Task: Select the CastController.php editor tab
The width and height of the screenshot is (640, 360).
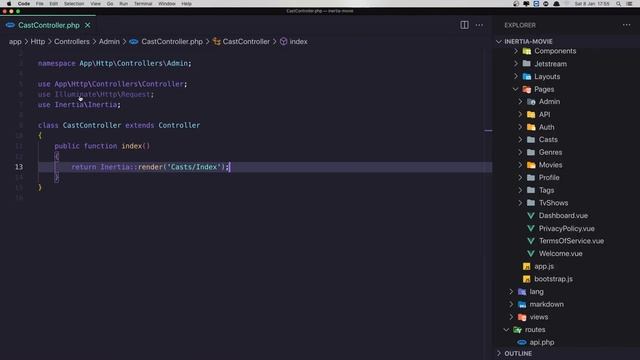Action: [48, 25]
